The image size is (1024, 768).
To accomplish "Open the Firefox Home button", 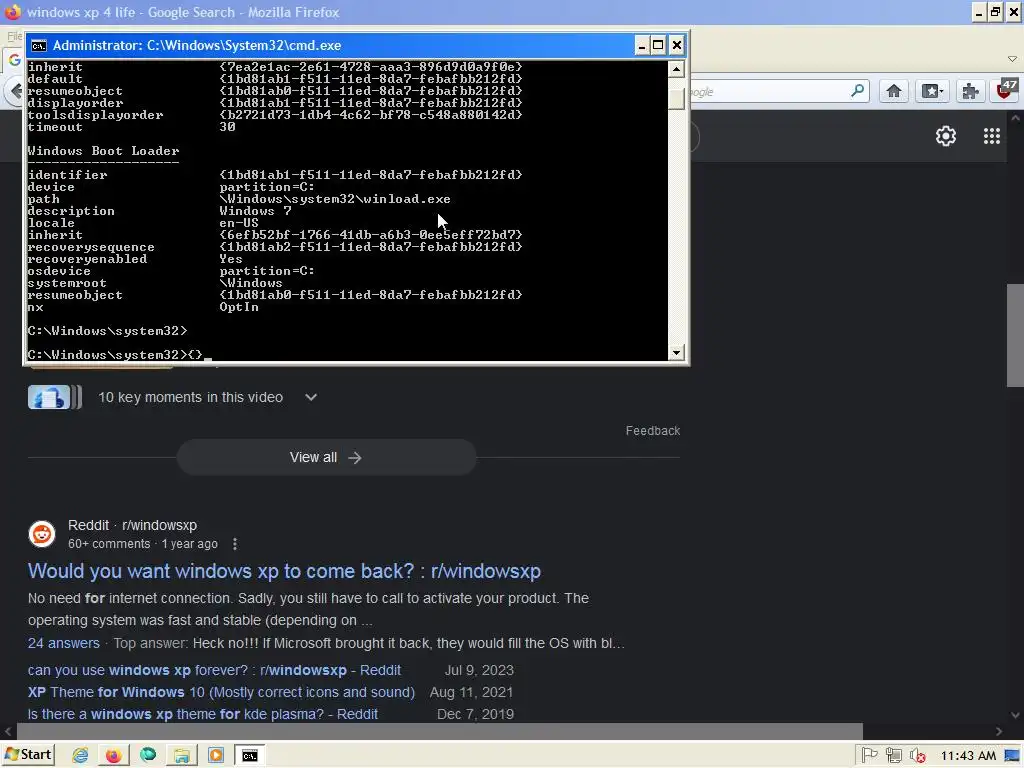I will pos(893,91).
